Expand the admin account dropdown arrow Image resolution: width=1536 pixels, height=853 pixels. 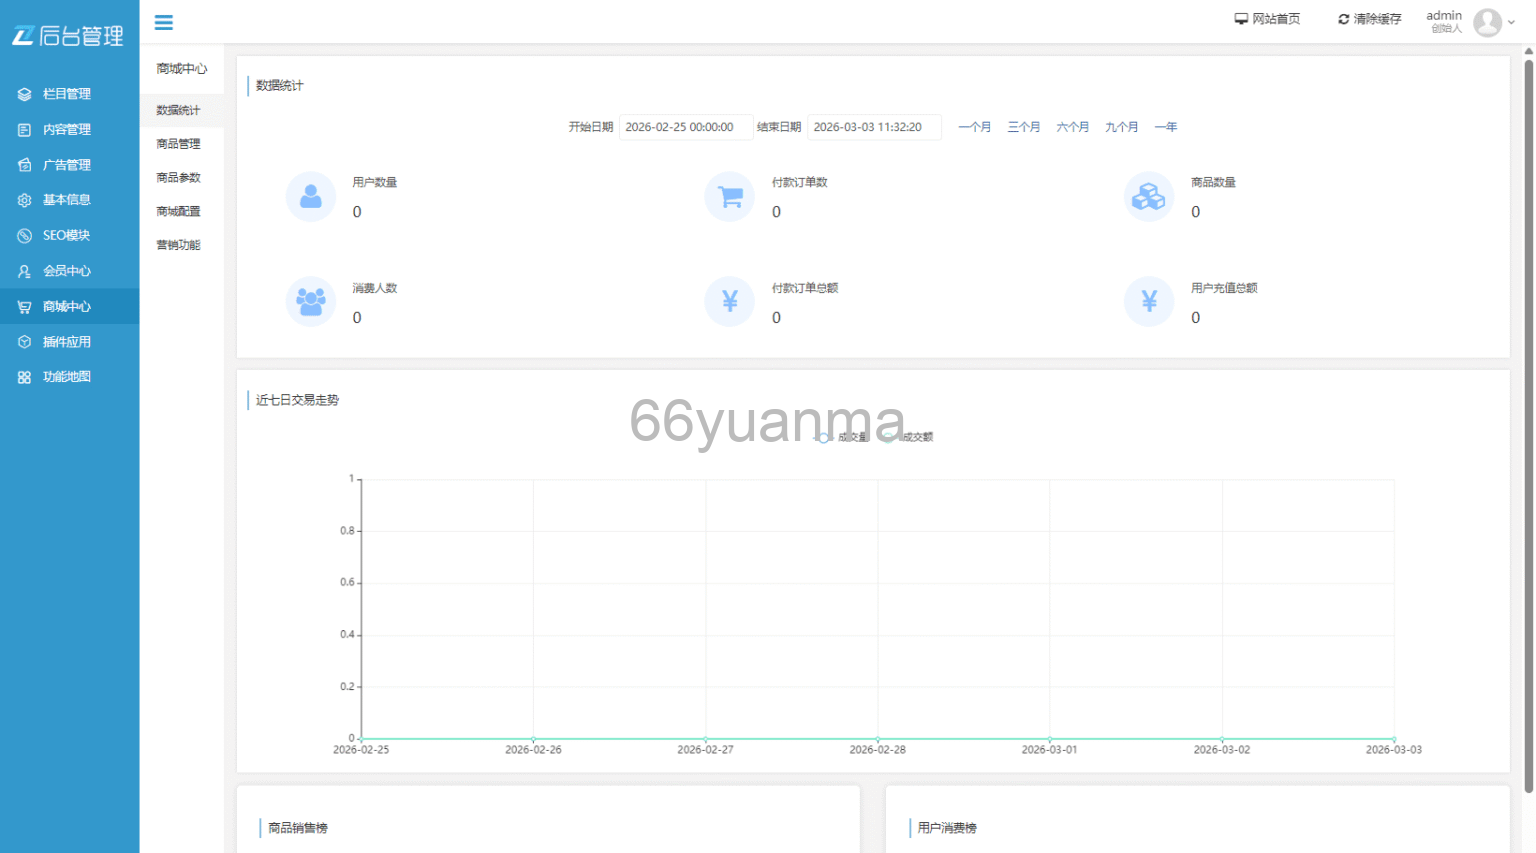[x=1511, y=22]
